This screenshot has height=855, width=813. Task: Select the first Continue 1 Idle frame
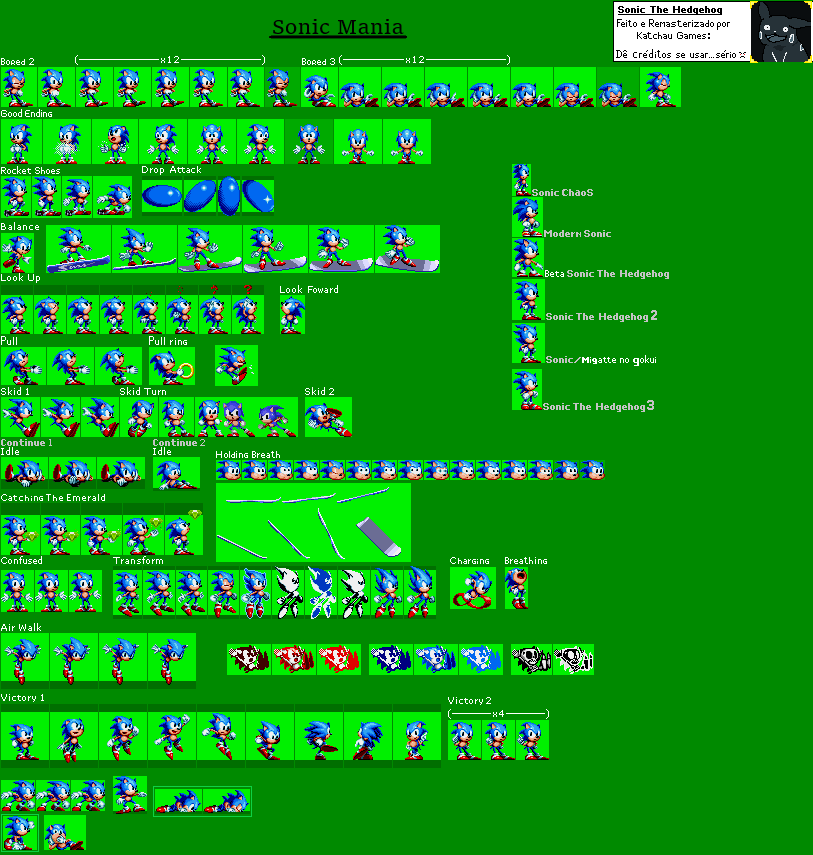[24, 472]
